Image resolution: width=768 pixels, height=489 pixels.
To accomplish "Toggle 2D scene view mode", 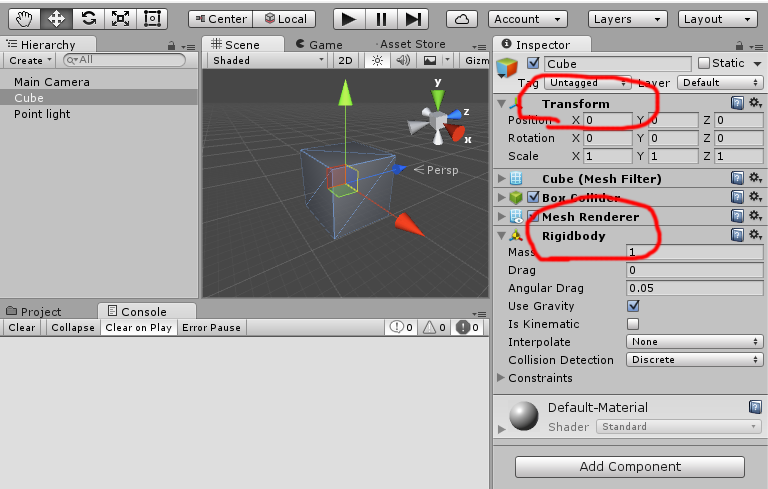I will pyautogui.click(x=345, y=60).
